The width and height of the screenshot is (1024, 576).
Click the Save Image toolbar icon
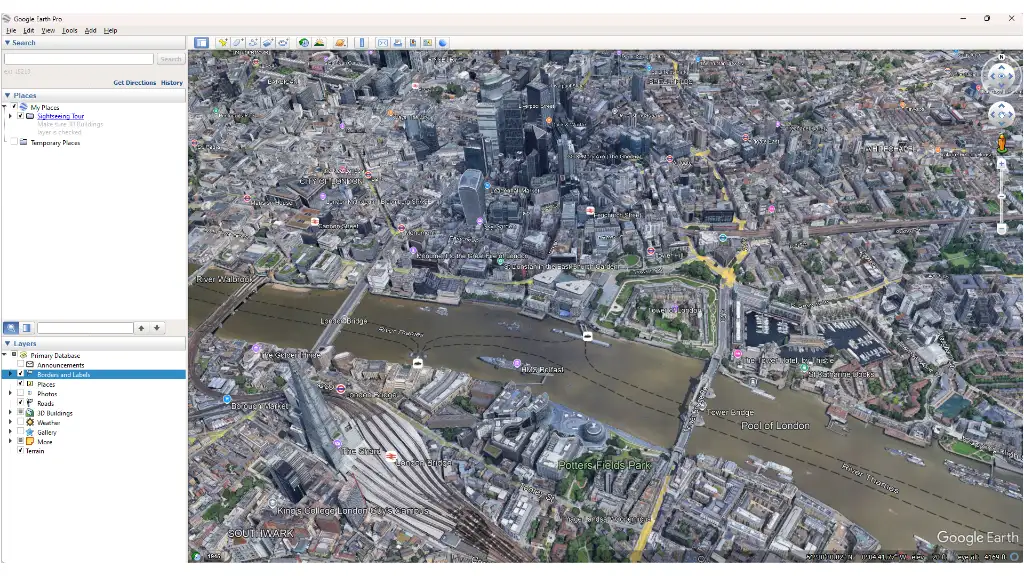(x=413, y=42)
